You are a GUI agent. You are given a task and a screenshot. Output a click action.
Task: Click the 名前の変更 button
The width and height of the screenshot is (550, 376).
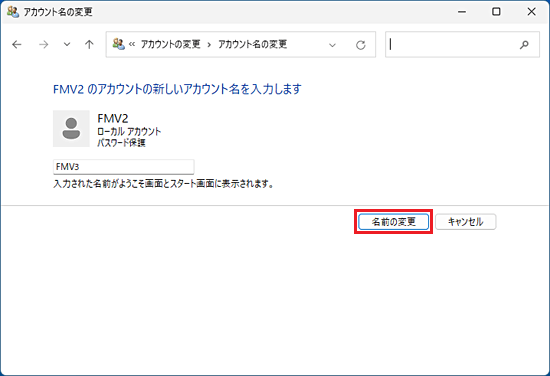pyautogui.click(x=393, y=222)
